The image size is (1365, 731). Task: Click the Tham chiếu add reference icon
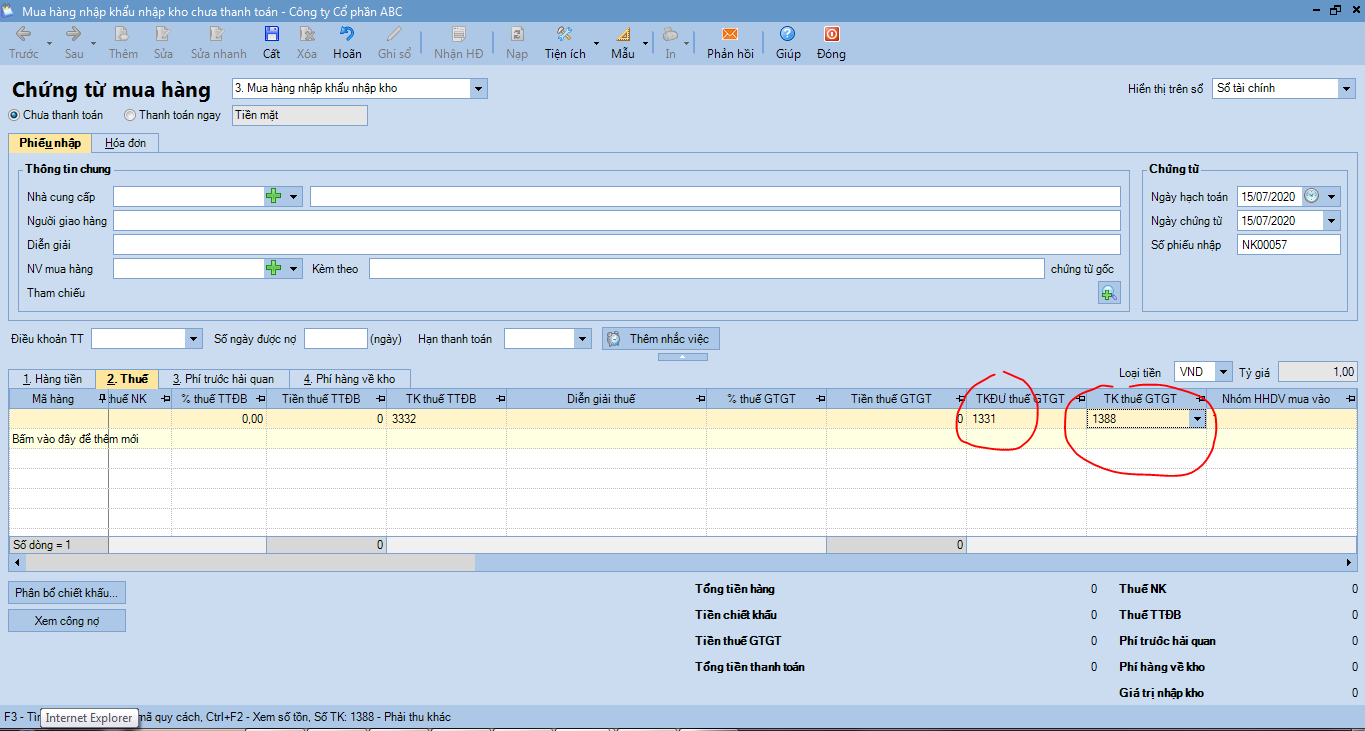(x=1109, y=293)
